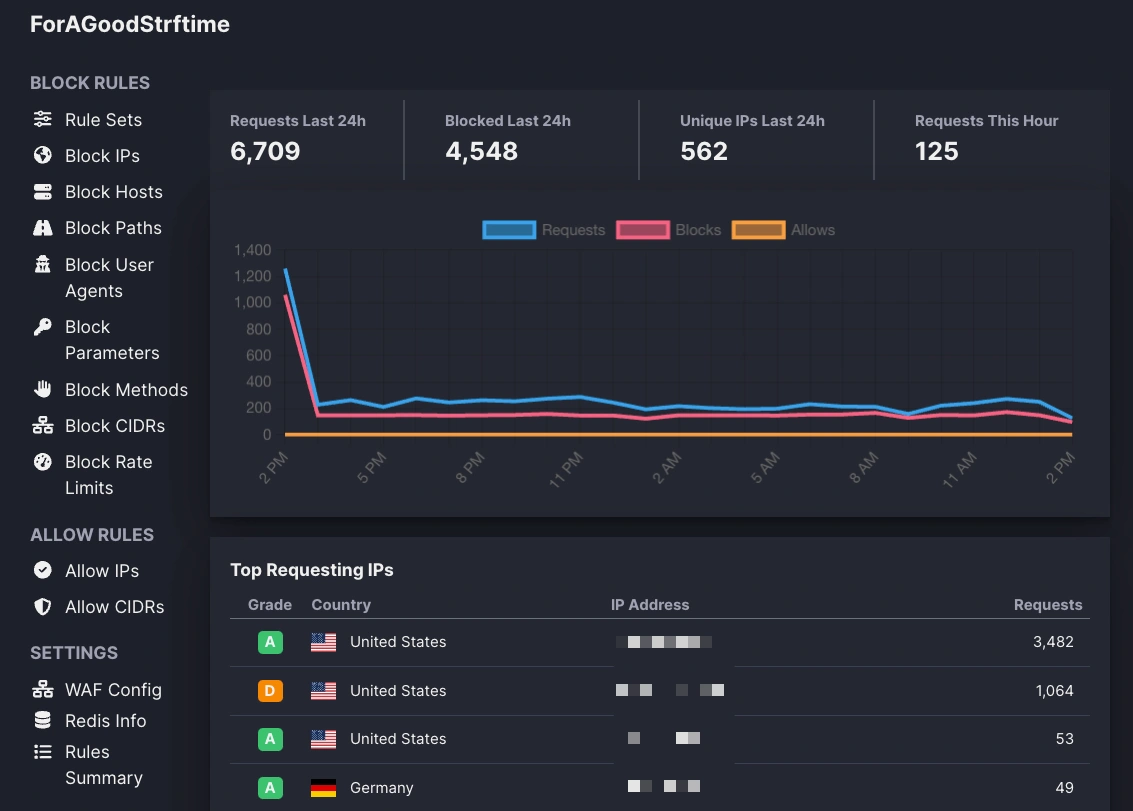The height and width of the screenshot is (811, 1133).
Task: Click the Country column header
Action: click(x=341, y=605)
